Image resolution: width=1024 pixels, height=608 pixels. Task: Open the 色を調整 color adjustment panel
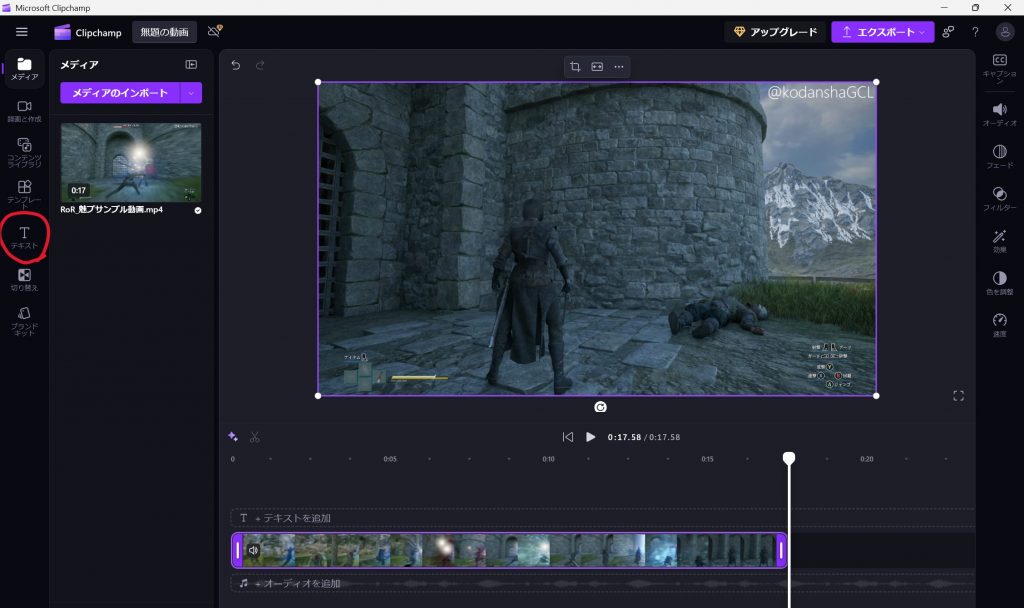point(999,283)
